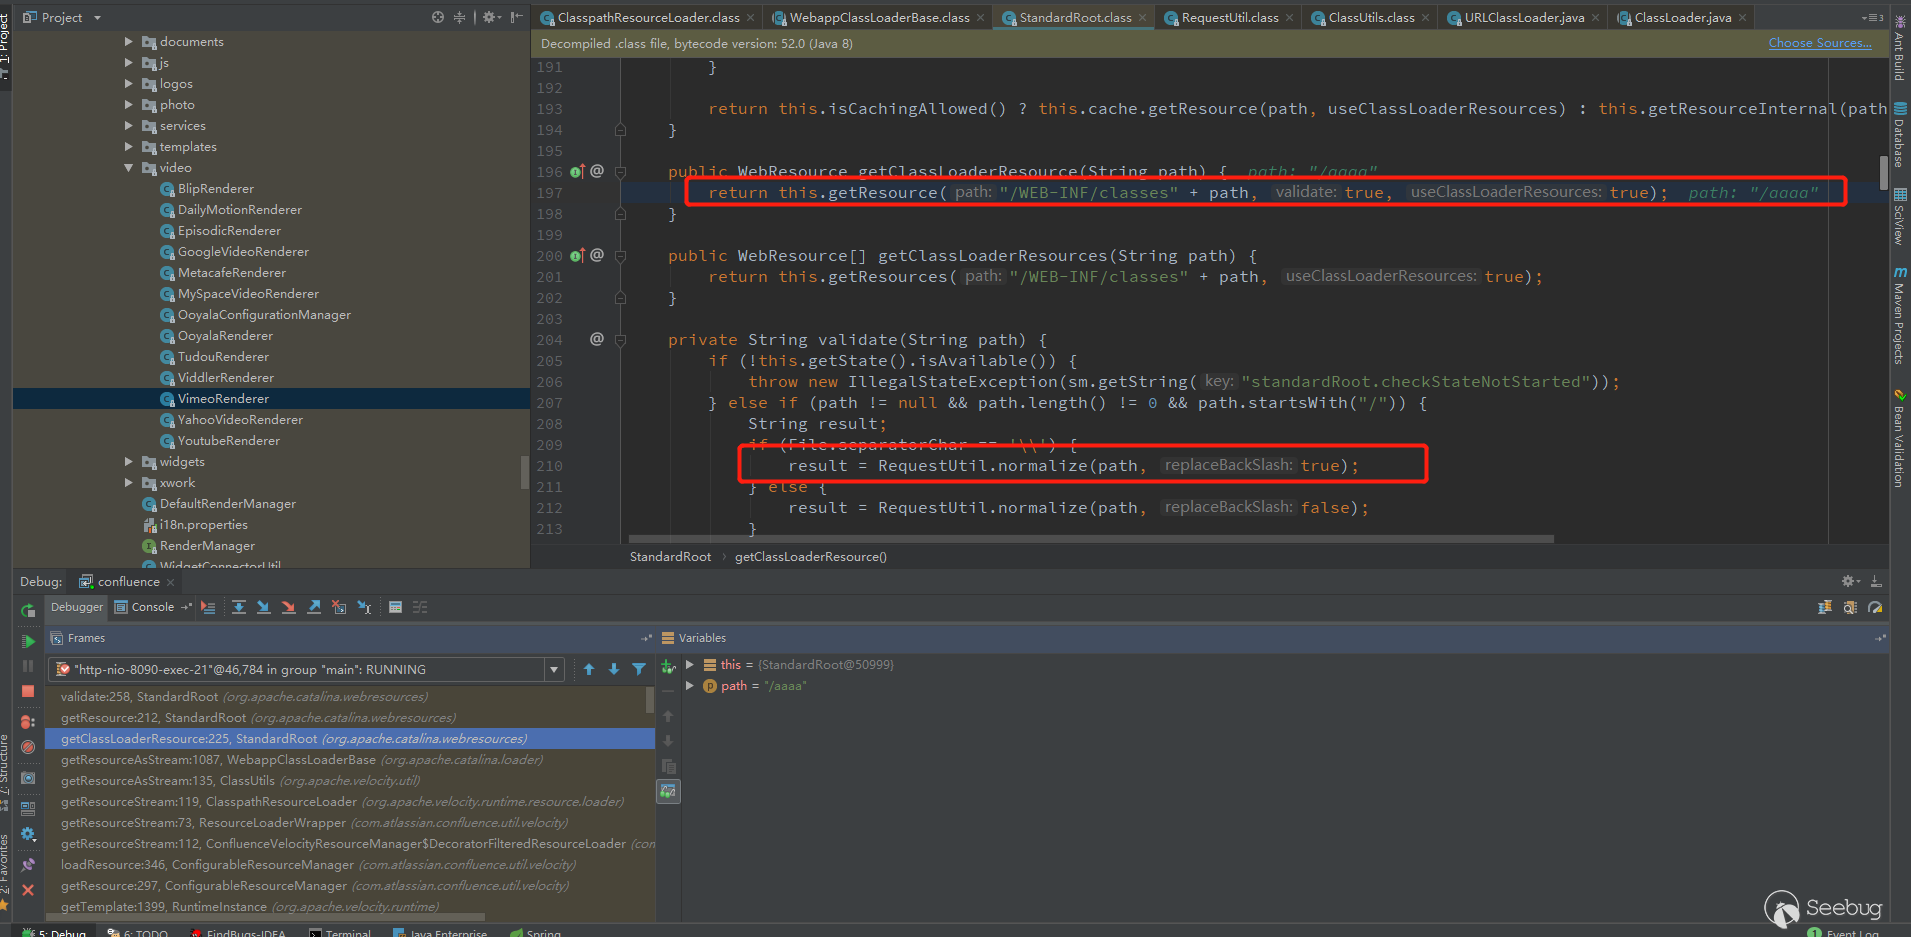
Task: Click the editor horizontal scrollbar
Action: click(x=1090, y=539)
